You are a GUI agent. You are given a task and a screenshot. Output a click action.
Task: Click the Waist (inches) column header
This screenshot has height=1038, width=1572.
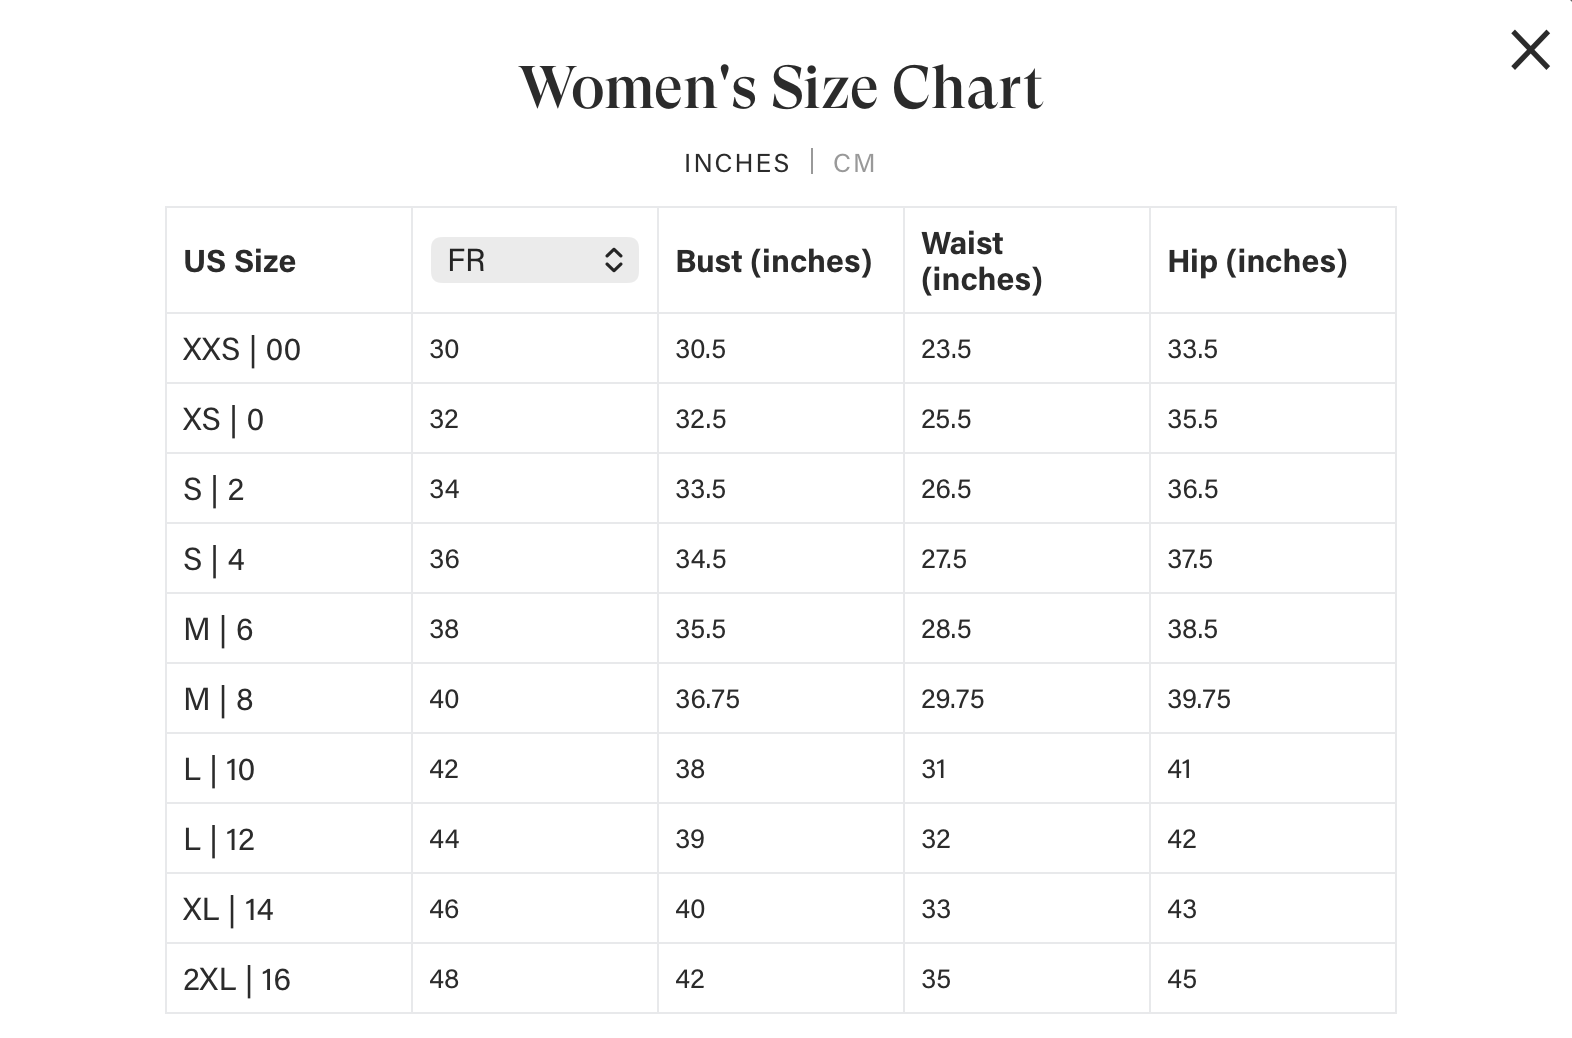[x=981, y=261]
